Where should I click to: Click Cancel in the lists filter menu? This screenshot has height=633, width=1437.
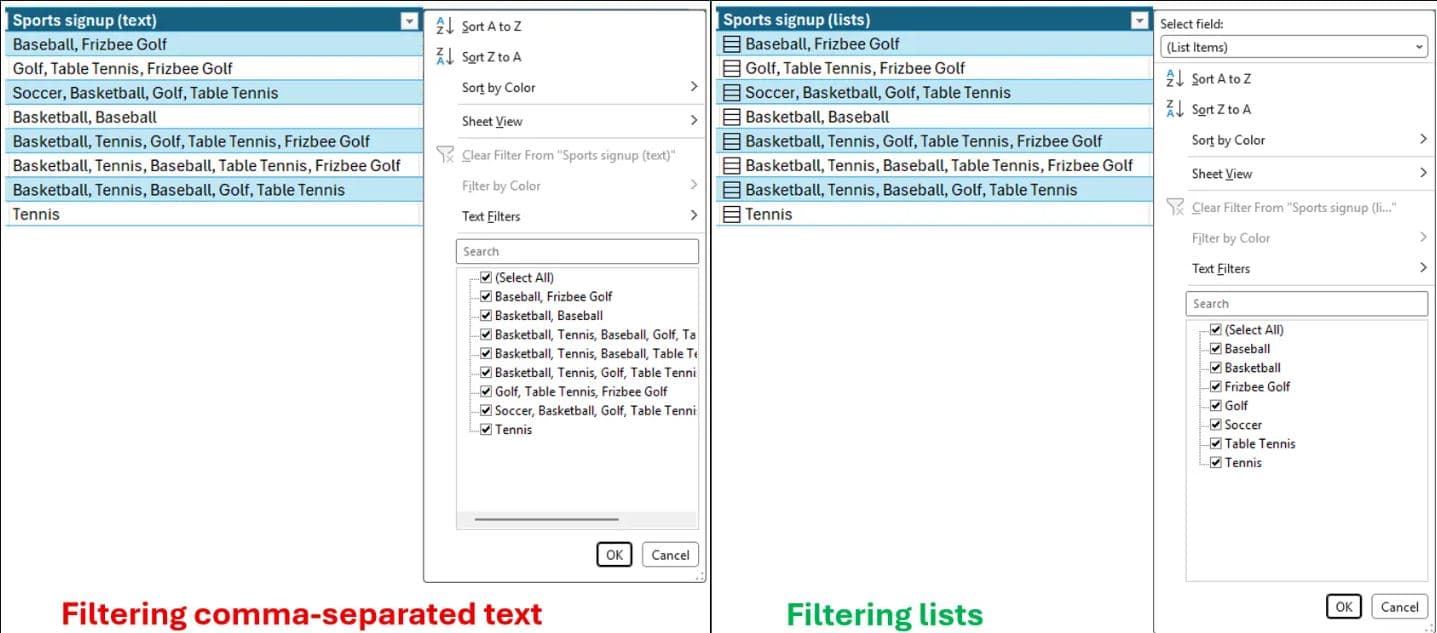click(x=1399, y=606)
